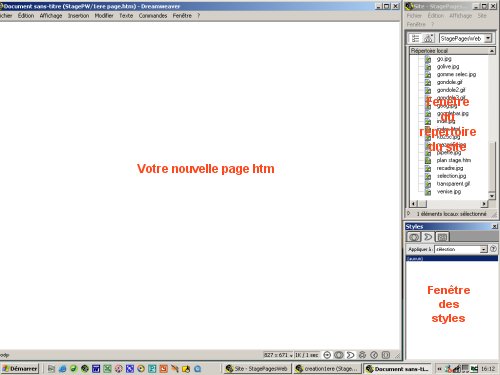This screenshot has height=375, width=500.
Task: Select venise.jpg in the file list
Action: [x=449, y=192]
